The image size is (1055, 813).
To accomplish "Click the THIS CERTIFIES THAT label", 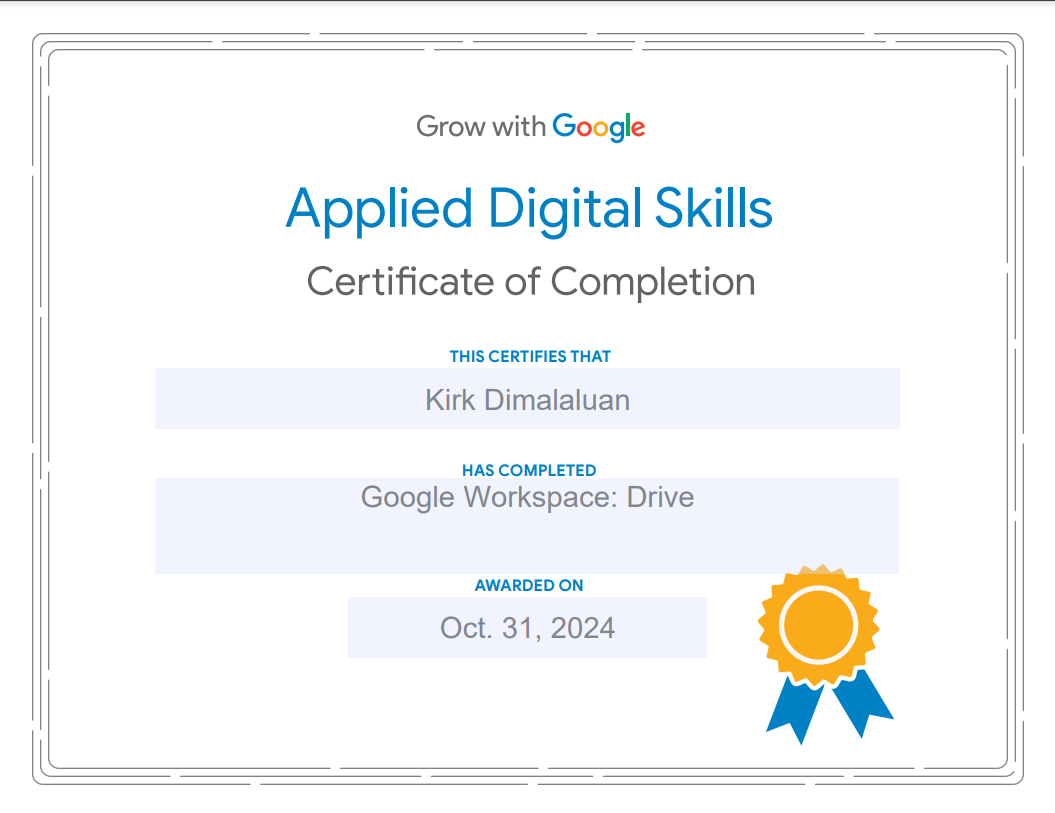I will [x=529, y=356].
